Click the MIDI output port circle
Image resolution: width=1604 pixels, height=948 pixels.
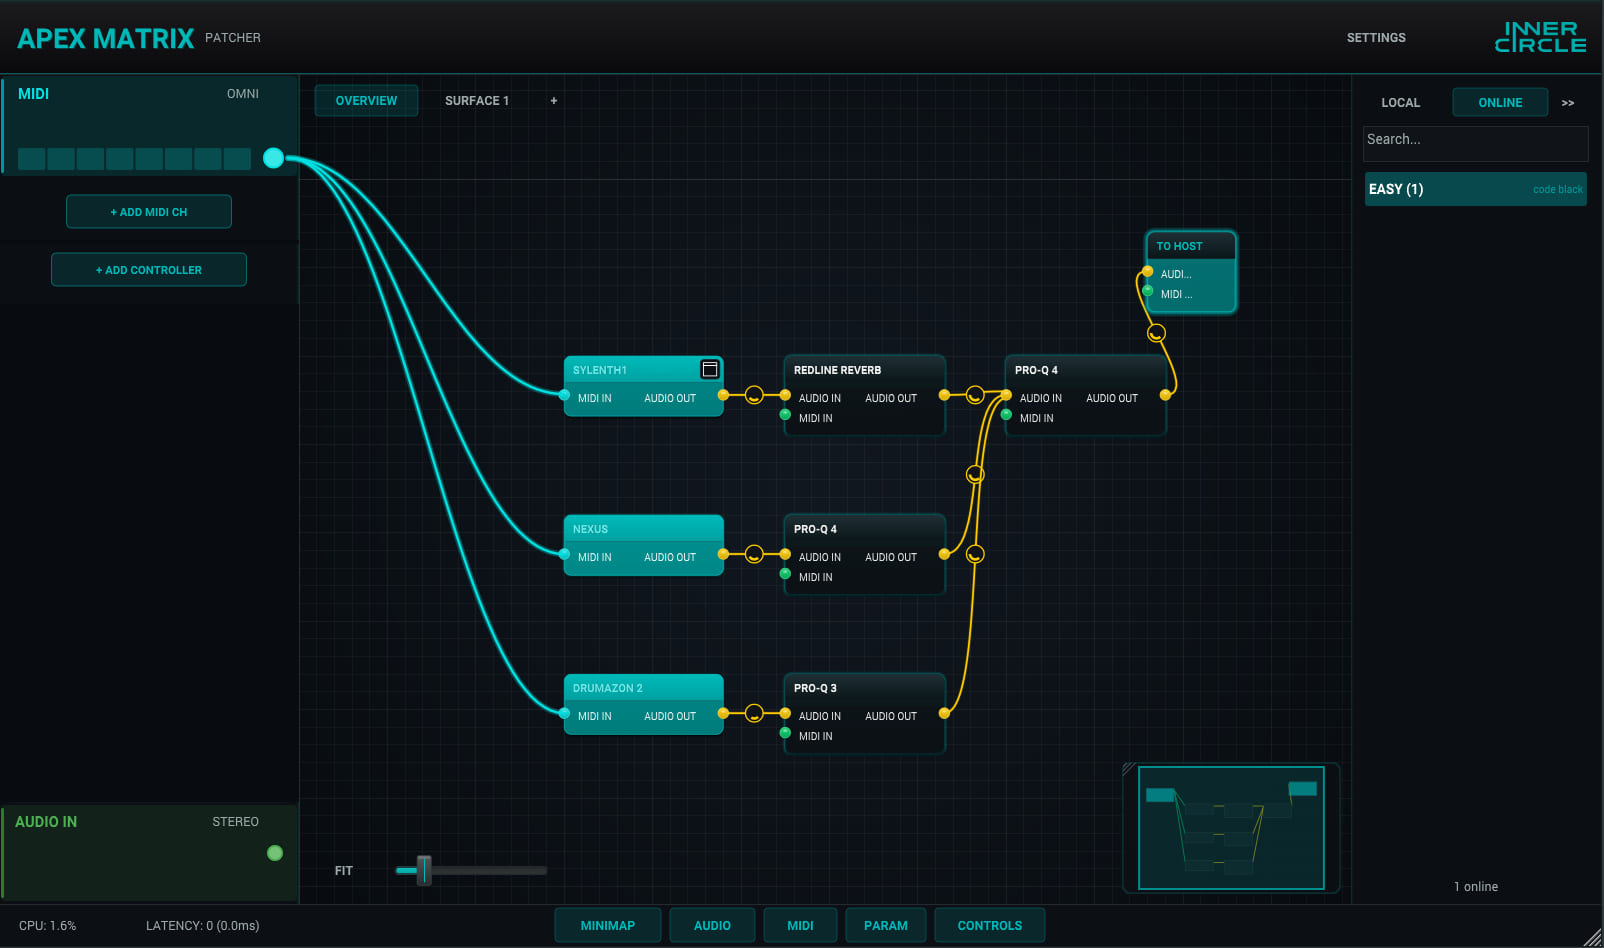point(273,158)
